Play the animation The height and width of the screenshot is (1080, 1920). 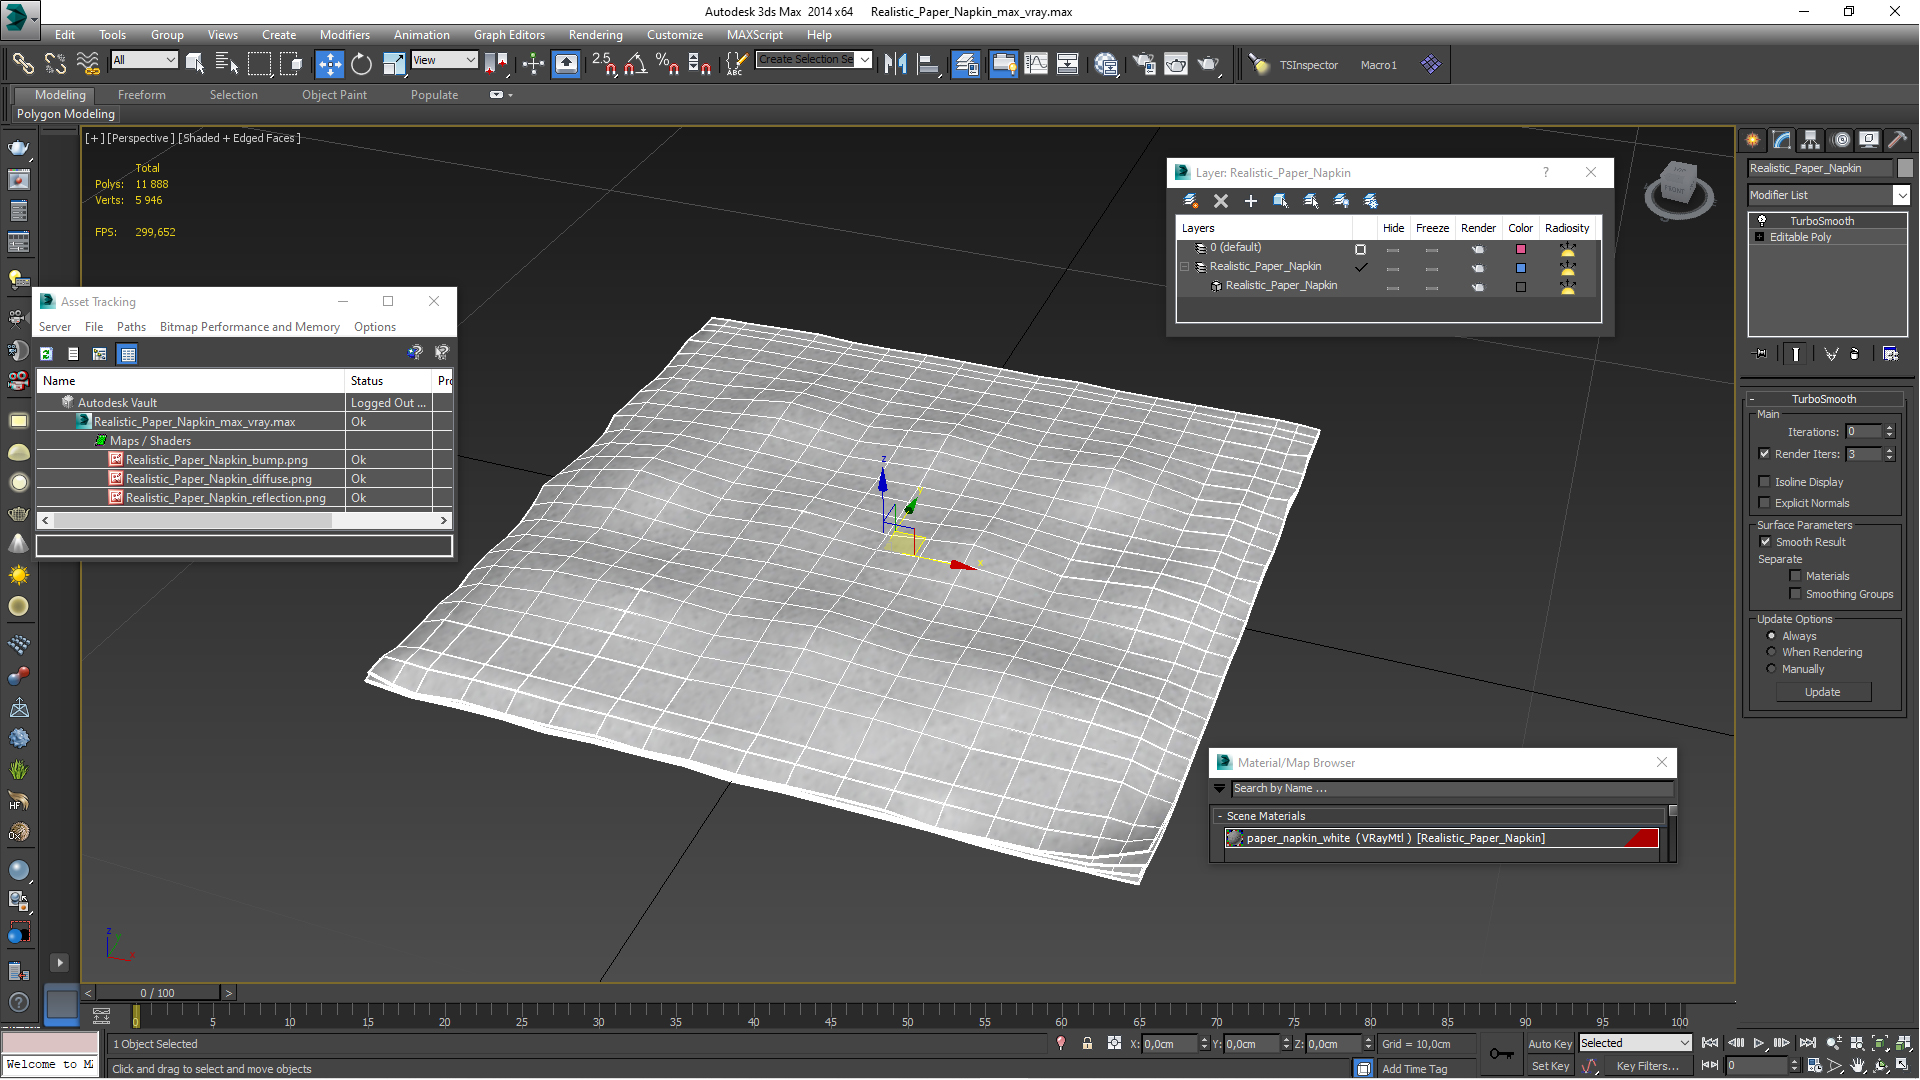(x=1759, y=1043)
